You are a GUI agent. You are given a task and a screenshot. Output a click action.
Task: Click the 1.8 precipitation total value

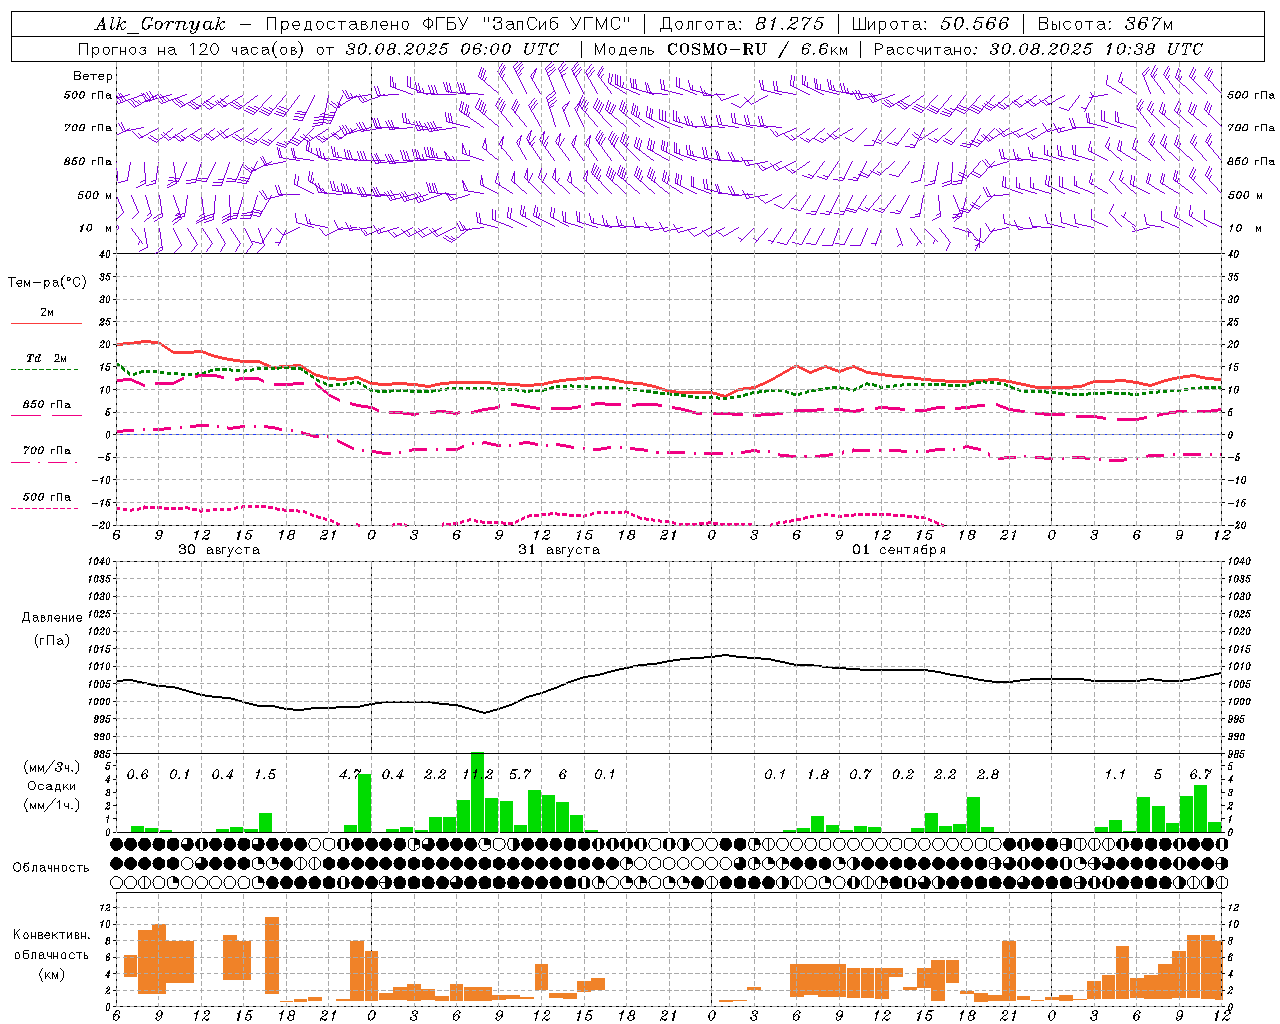[818, 775]
